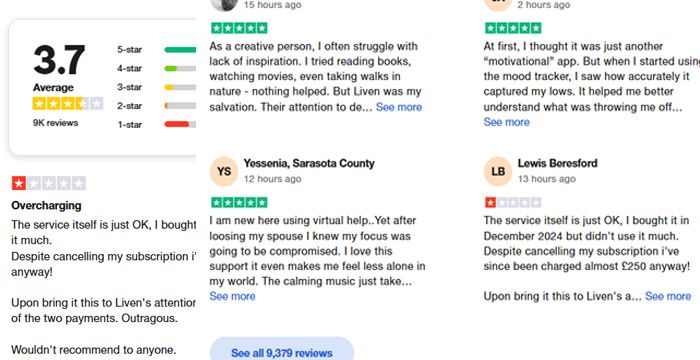Expand creative person review with See more

(x=399, y=107)
